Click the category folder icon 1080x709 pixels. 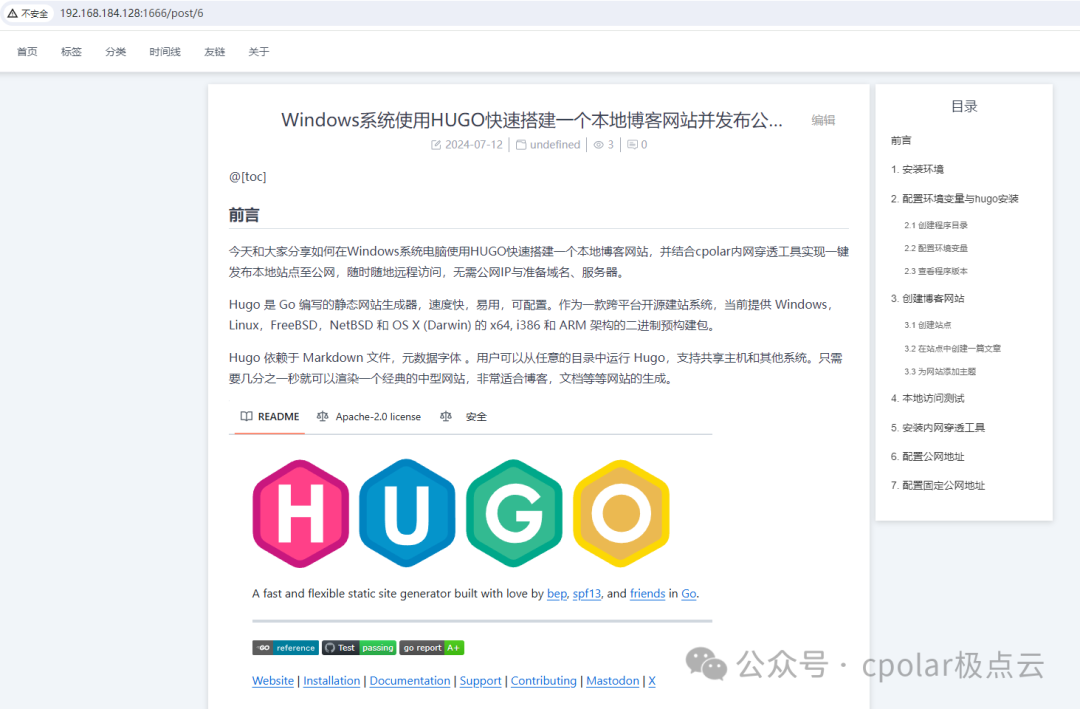click(x=521, y=145)
